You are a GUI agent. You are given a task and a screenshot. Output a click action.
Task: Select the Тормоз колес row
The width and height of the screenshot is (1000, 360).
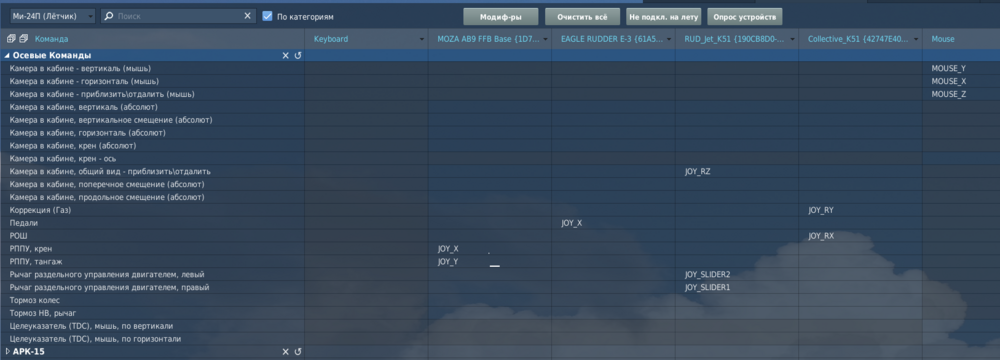tap(152, 301)
